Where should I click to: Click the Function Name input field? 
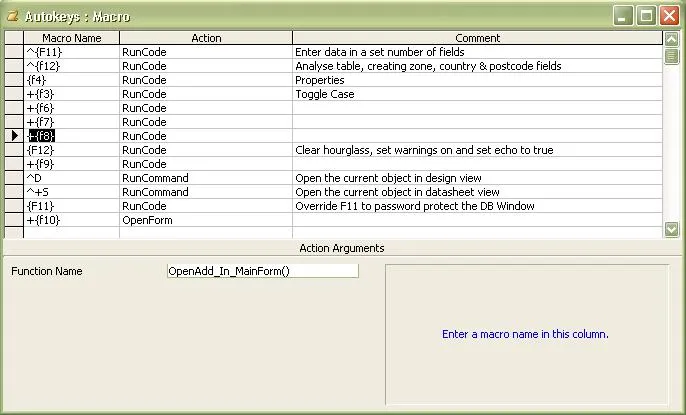(x=262, y=271)
